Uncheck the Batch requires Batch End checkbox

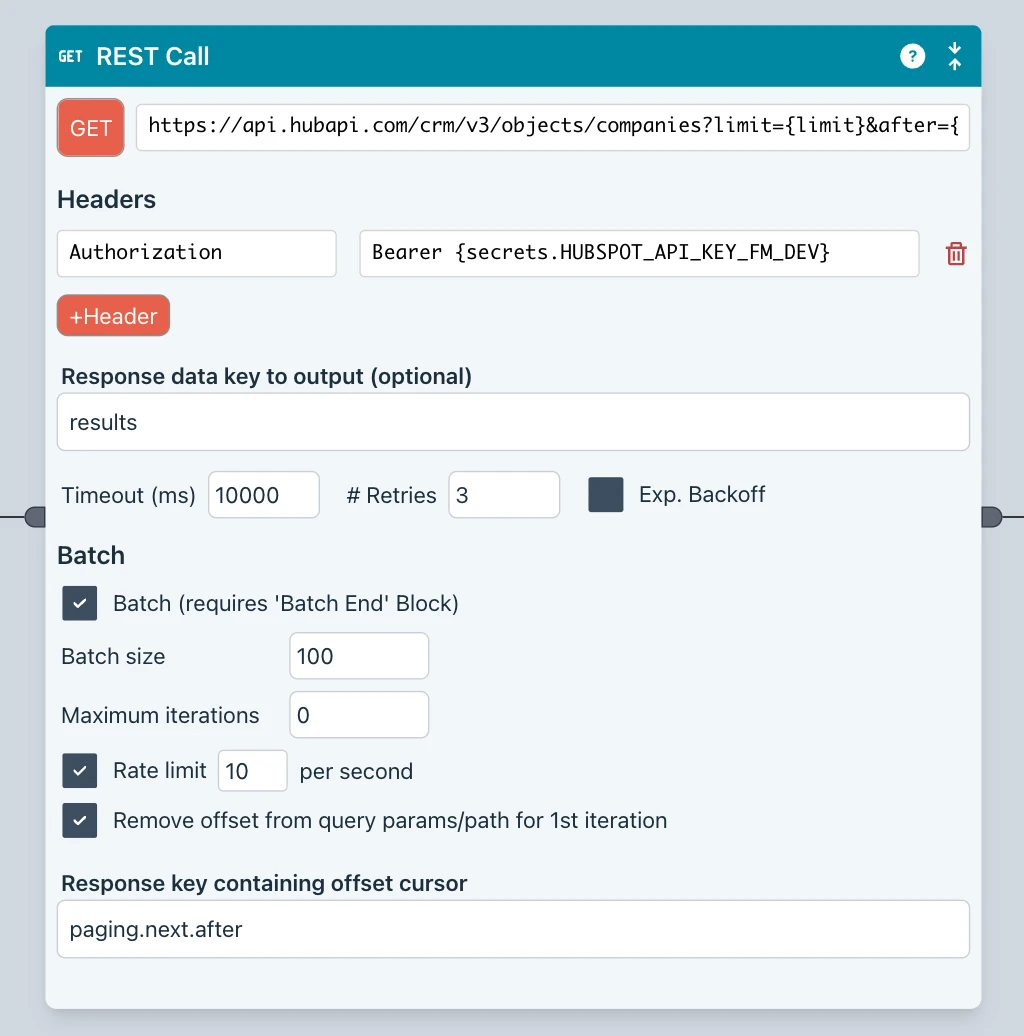(x=80, y=604)
